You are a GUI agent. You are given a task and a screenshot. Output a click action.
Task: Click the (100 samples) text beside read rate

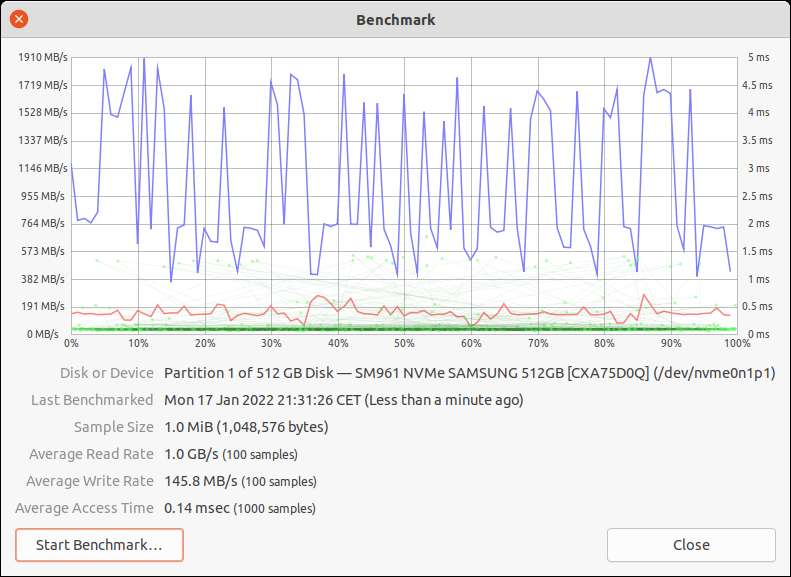coord(260,455)
